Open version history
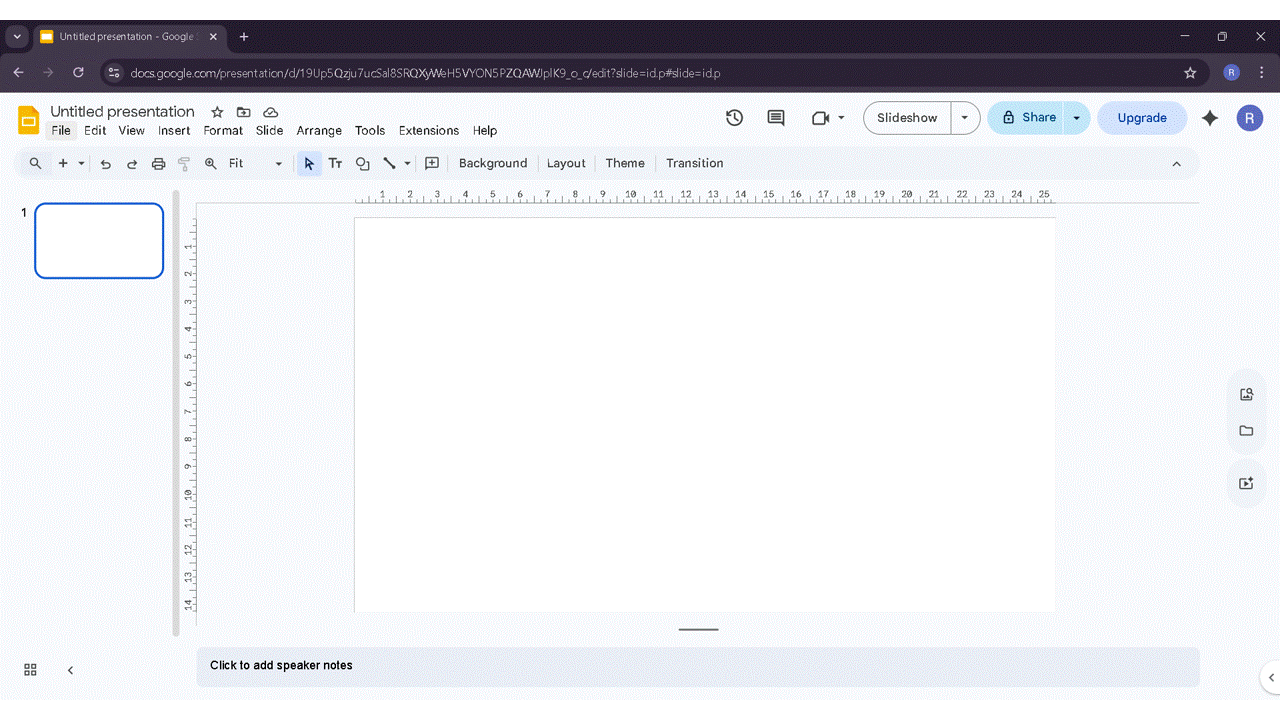Image resolution: width=1280 pixels, height=720 pixels. coord(734,117)
